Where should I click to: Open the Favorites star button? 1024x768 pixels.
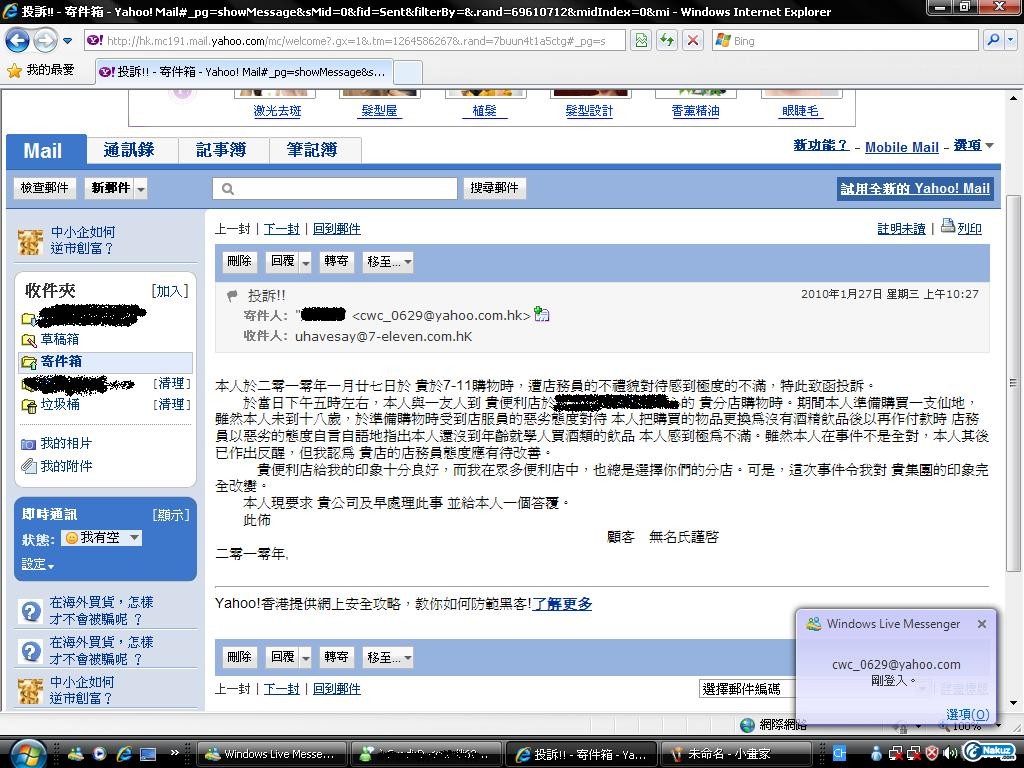point(41,70)
